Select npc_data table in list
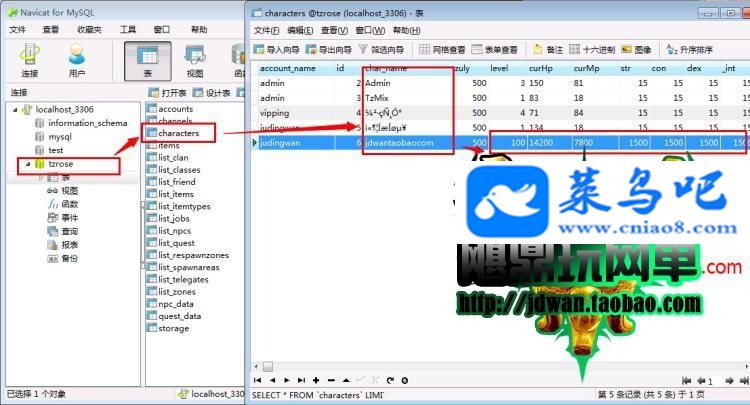The height and width of the screenshot is (405, 750). pos(176,304)
